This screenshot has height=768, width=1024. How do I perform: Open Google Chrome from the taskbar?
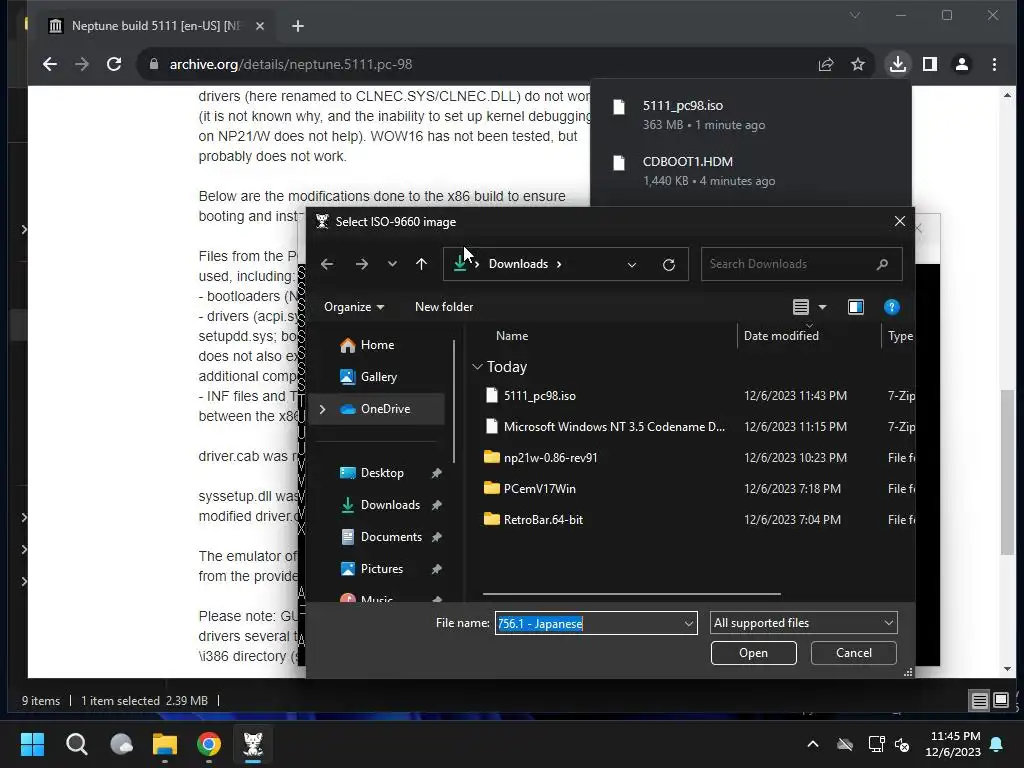(209, 744)
